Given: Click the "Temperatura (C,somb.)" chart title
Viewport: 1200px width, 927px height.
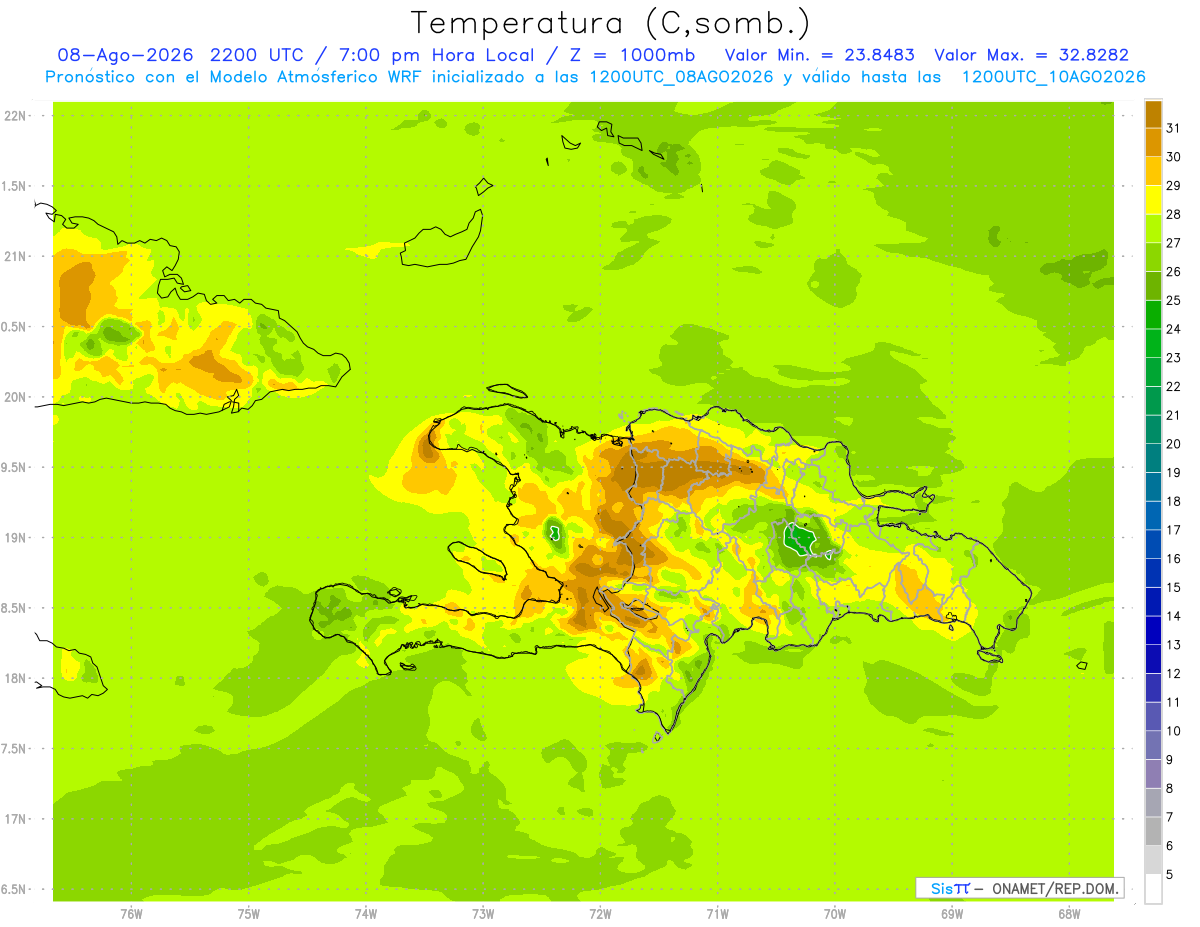Looking at the screenshot, I should [610, 23].
